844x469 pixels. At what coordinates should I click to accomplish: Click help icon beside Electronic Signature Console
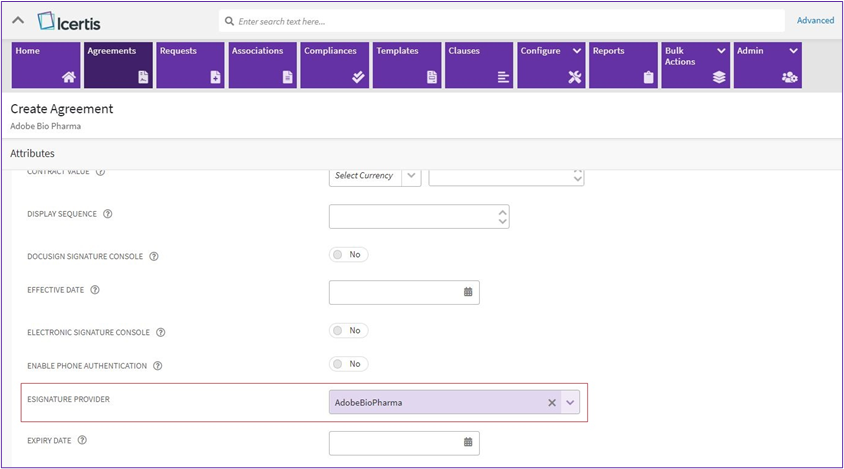(x=161, y=332)
